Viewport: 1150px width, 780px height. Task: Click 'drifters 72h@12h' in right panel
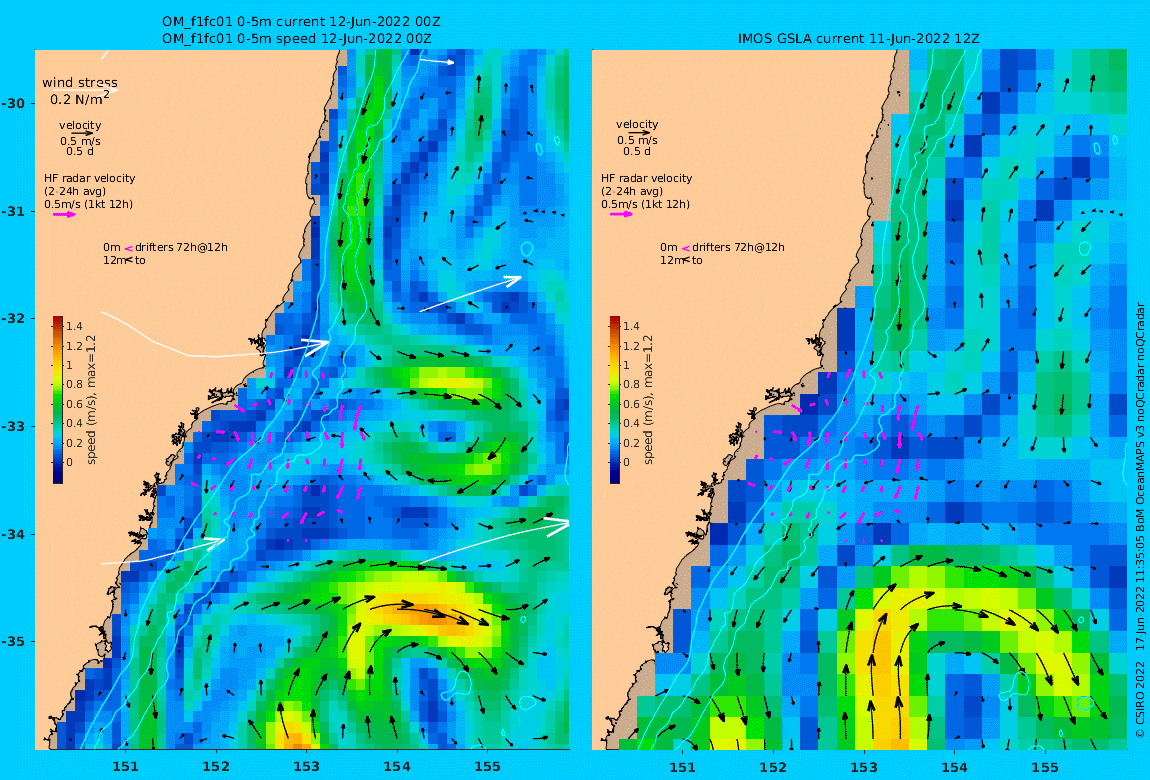tap(739, 247)
